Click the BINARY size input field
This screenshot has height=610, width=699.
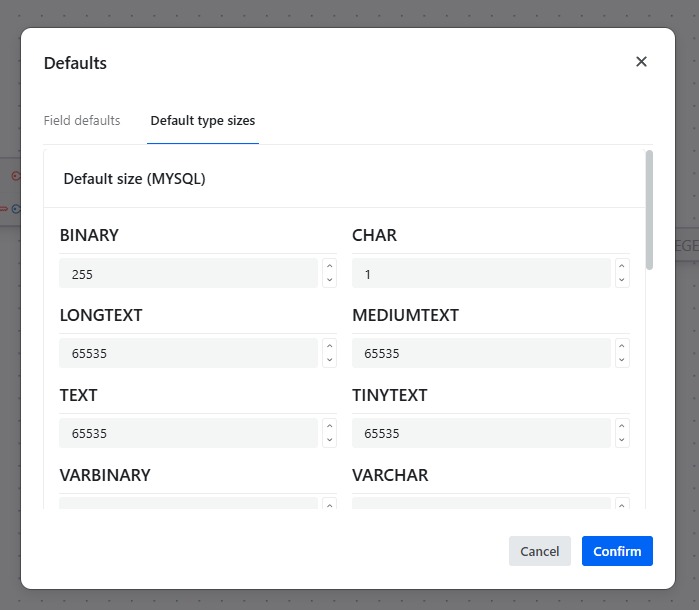(188, 273)
